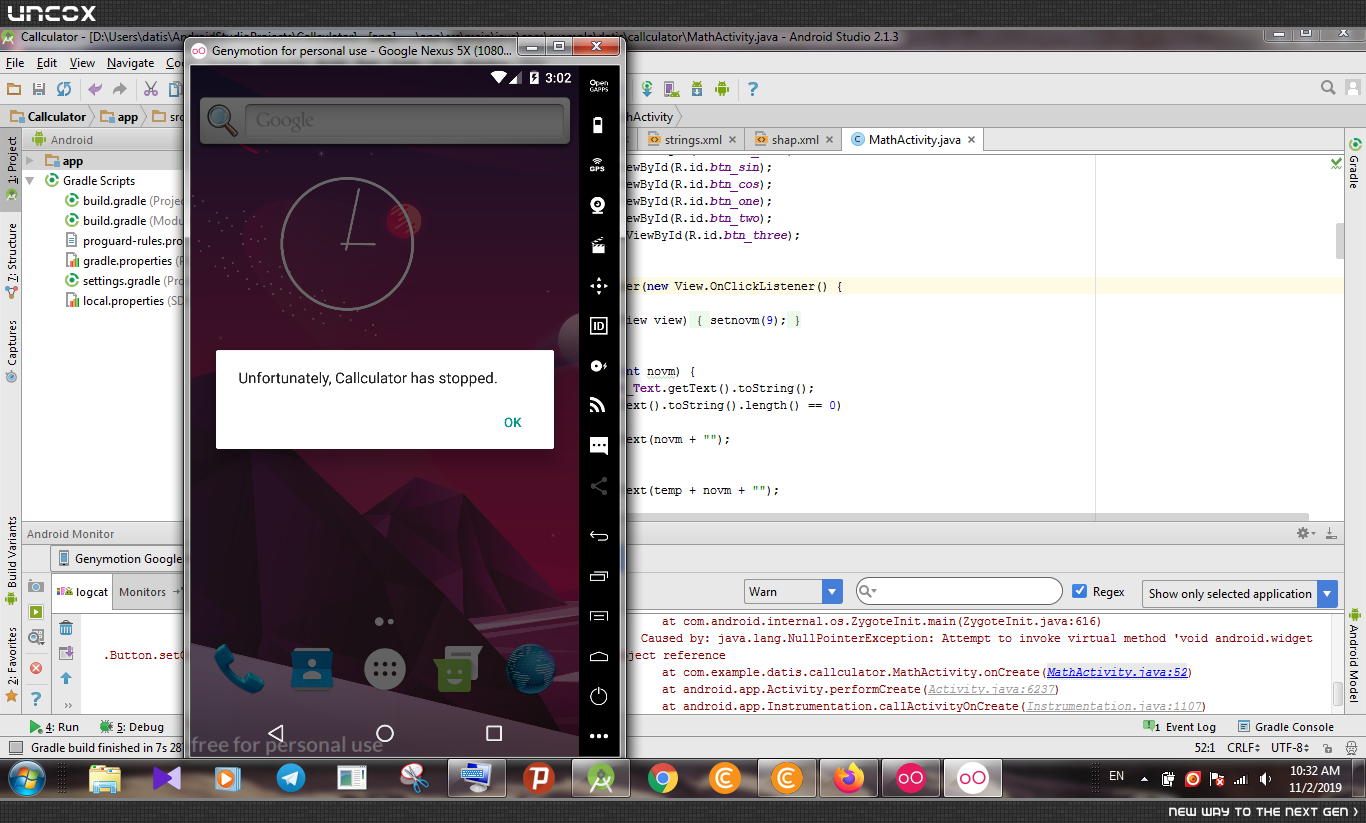This screenshot has width=1366, height=823.
Task: Open MathActivity.java:52 stack trace link
Action: tap(1118, 672)
